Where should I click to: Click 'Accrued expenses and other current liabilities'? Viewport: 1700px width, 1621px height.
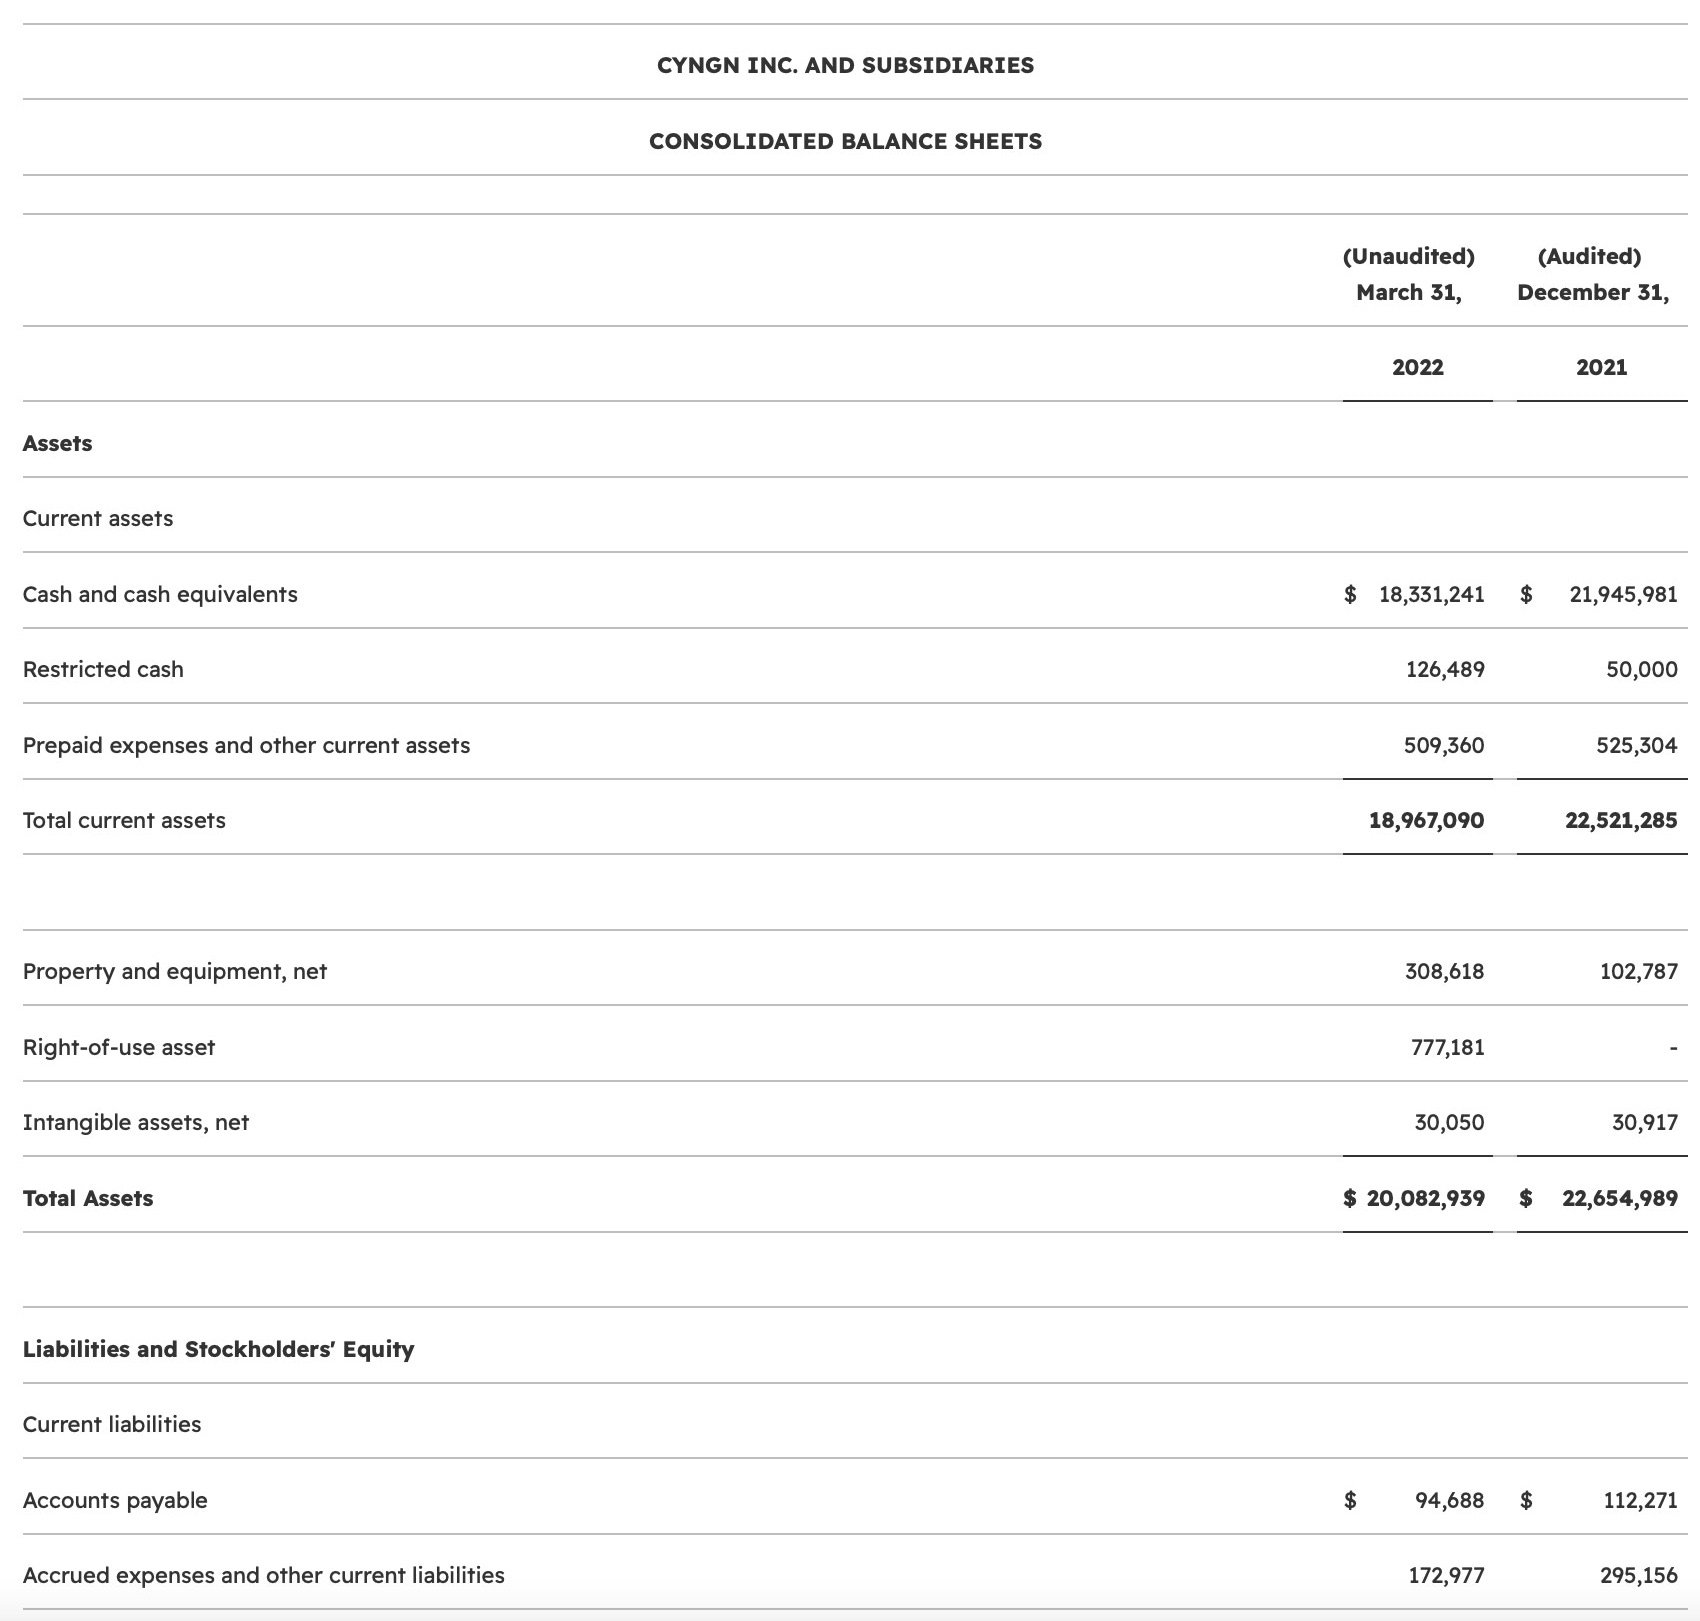coord(264,1575)
